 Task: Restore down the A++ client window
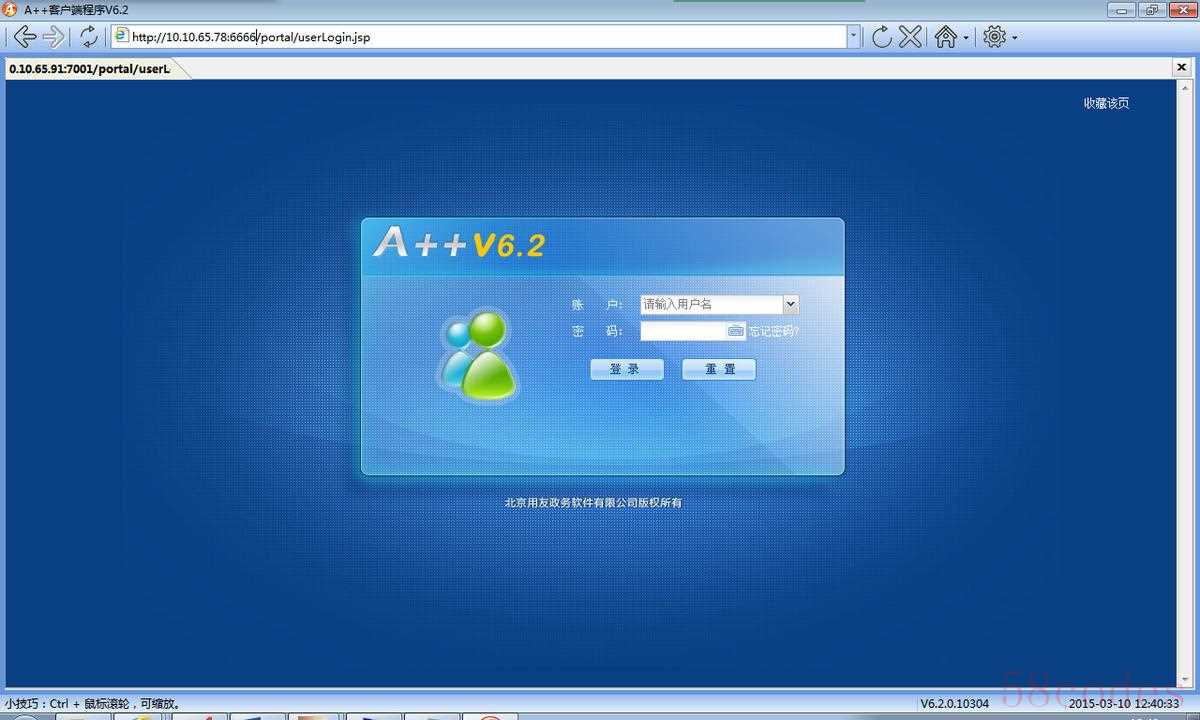coord(1151,9)
